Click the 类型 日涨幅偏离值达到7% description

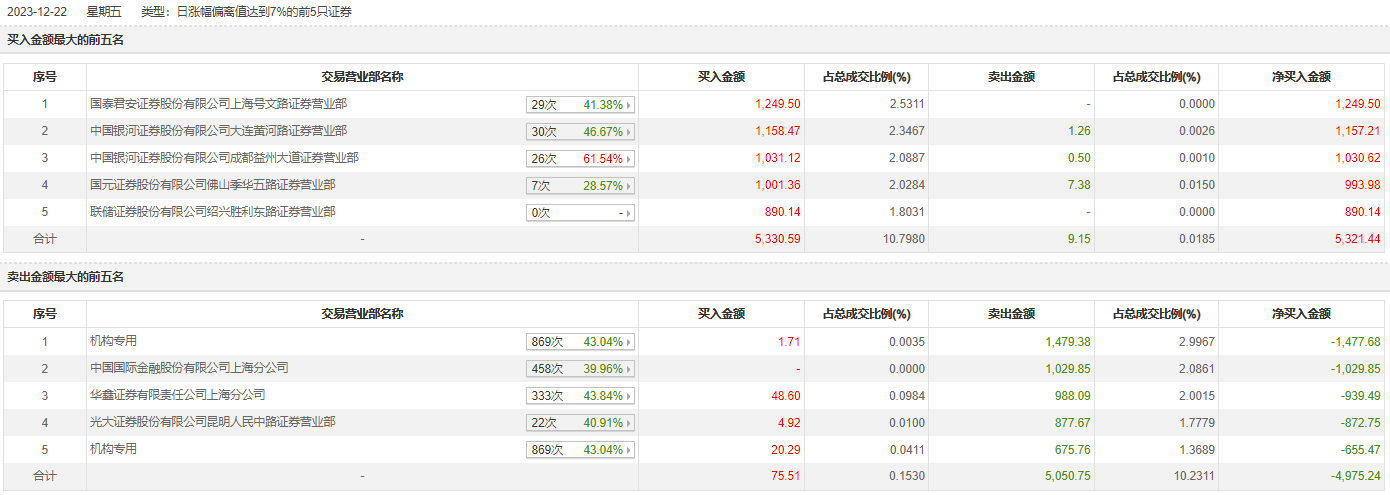click(x=246, y=12)
